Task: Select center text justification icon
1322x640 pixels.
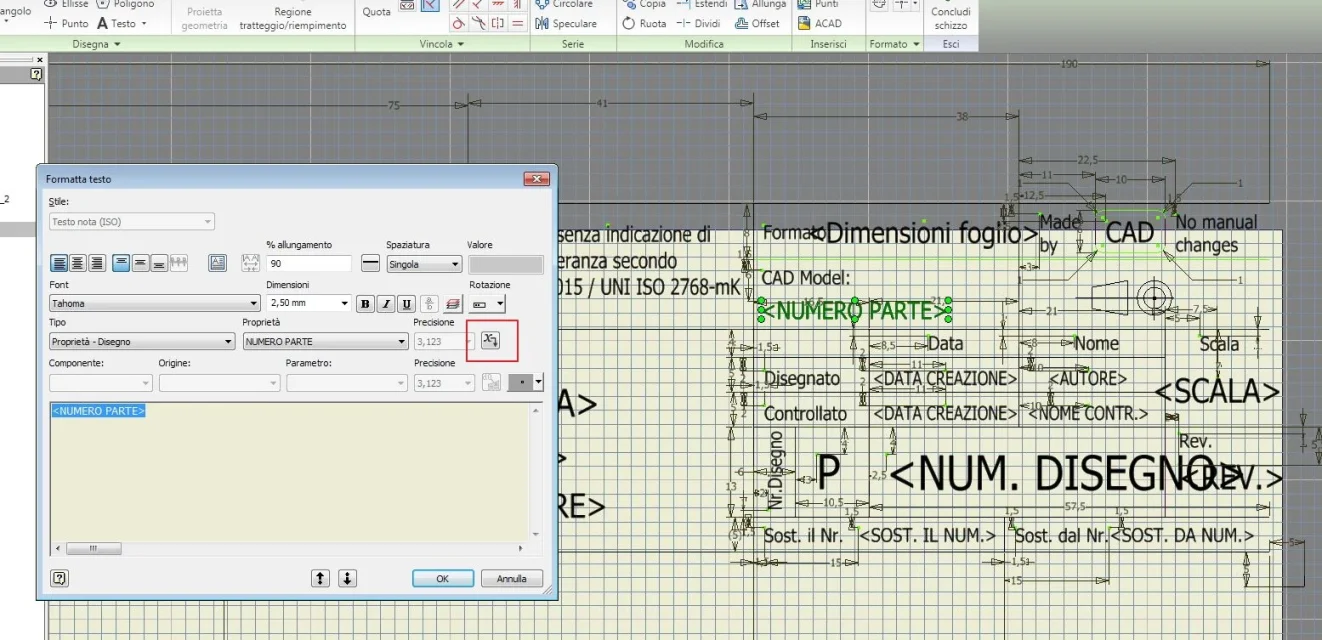Action: [x=78, y=264]
